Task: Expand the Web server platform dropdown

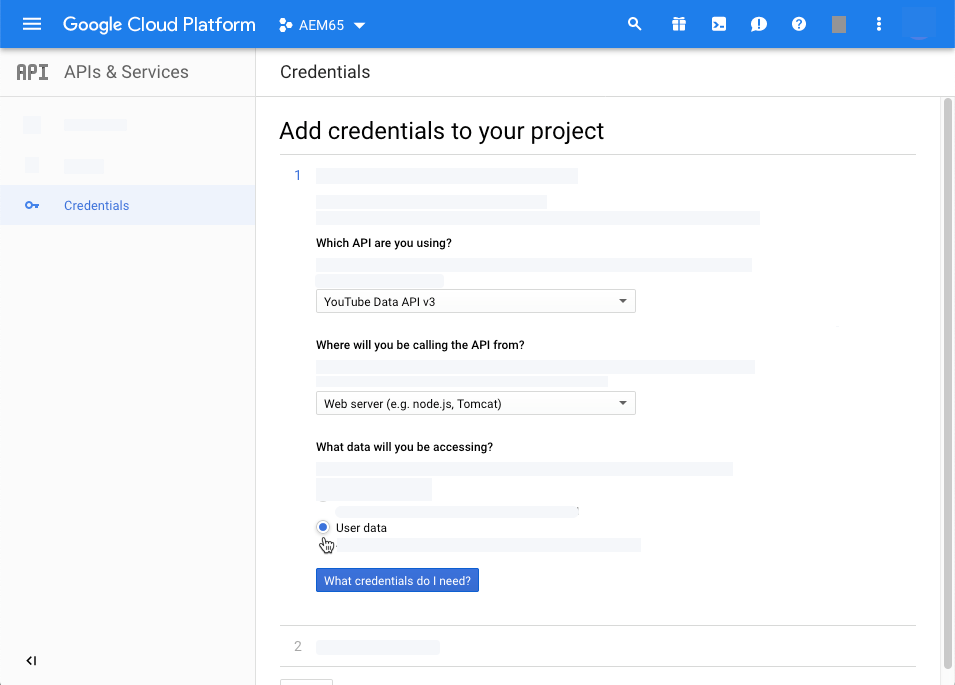Action: click(476, 403)
